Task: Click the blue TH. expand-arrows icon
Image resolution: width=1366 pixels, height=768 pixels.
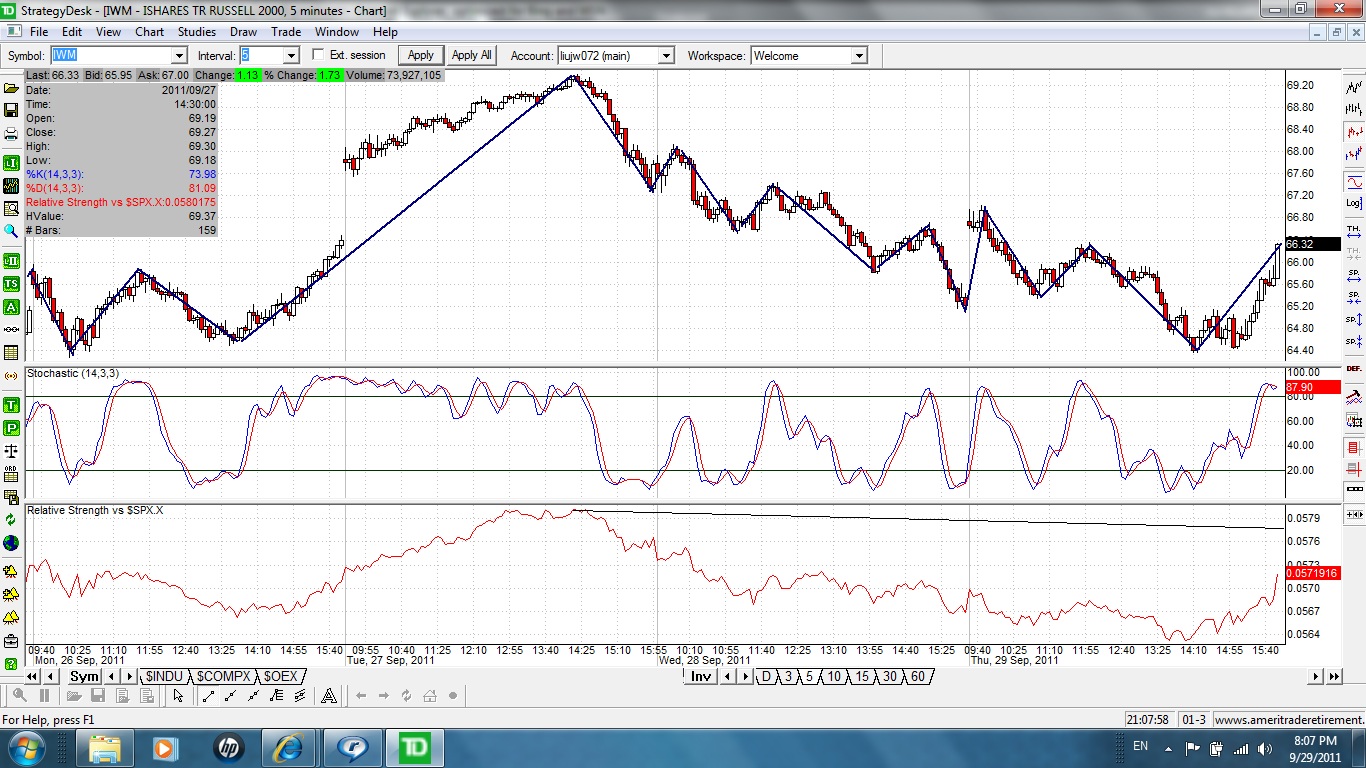Action: [x=1354, y=230]
